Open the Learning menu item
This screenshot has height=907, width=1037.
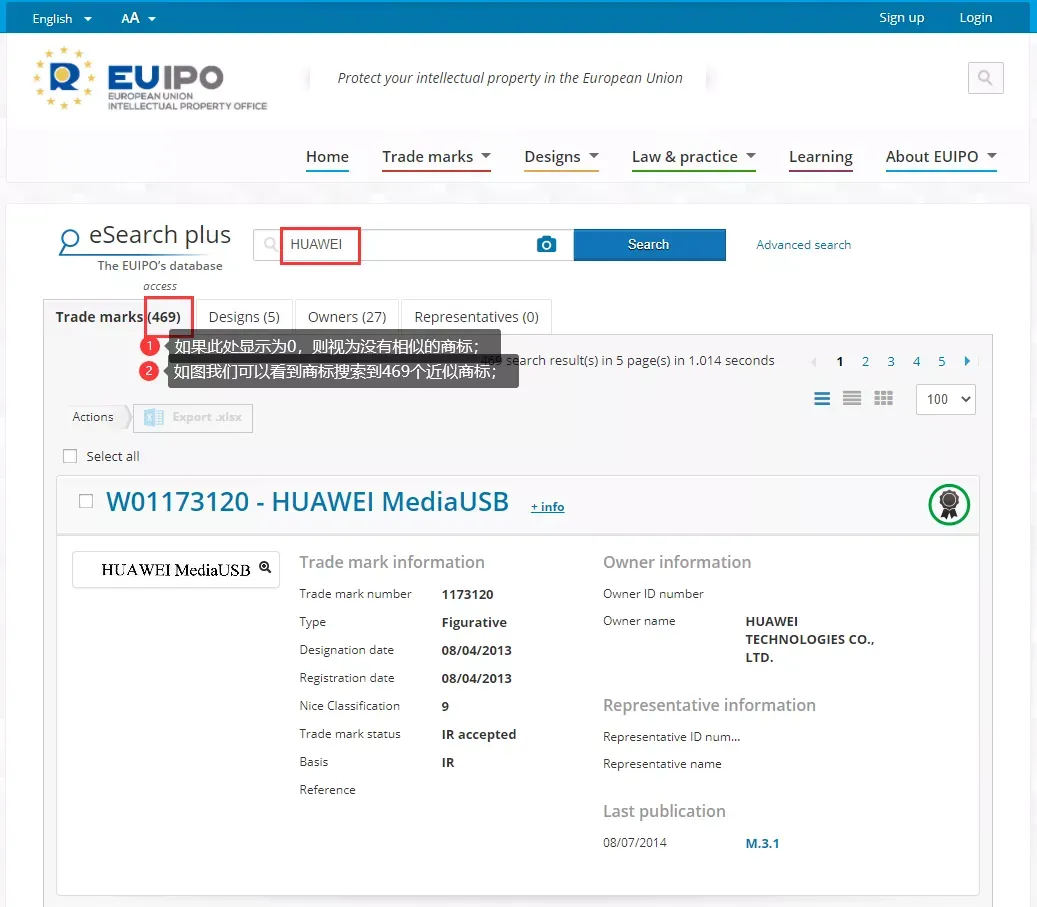click(821, 157)
